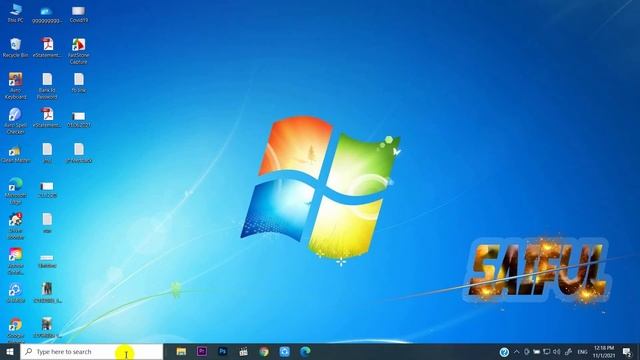This screenshot has width=640, height=360.
Task: Open the network tray icon
Action: pos(547,352)
